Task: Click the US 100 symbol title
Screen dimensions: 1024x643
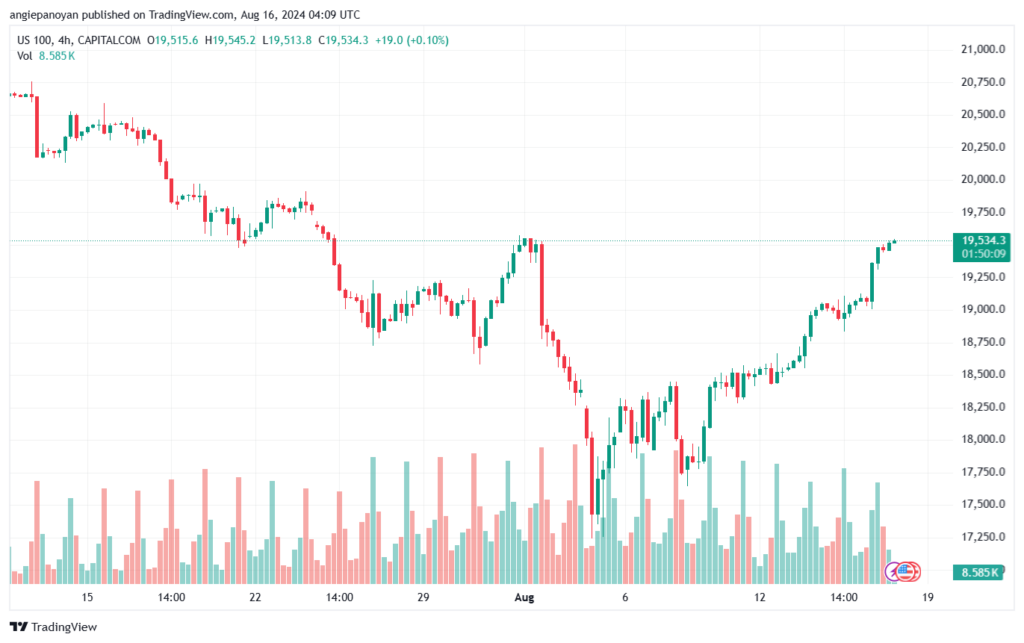Action: point(37,40)
